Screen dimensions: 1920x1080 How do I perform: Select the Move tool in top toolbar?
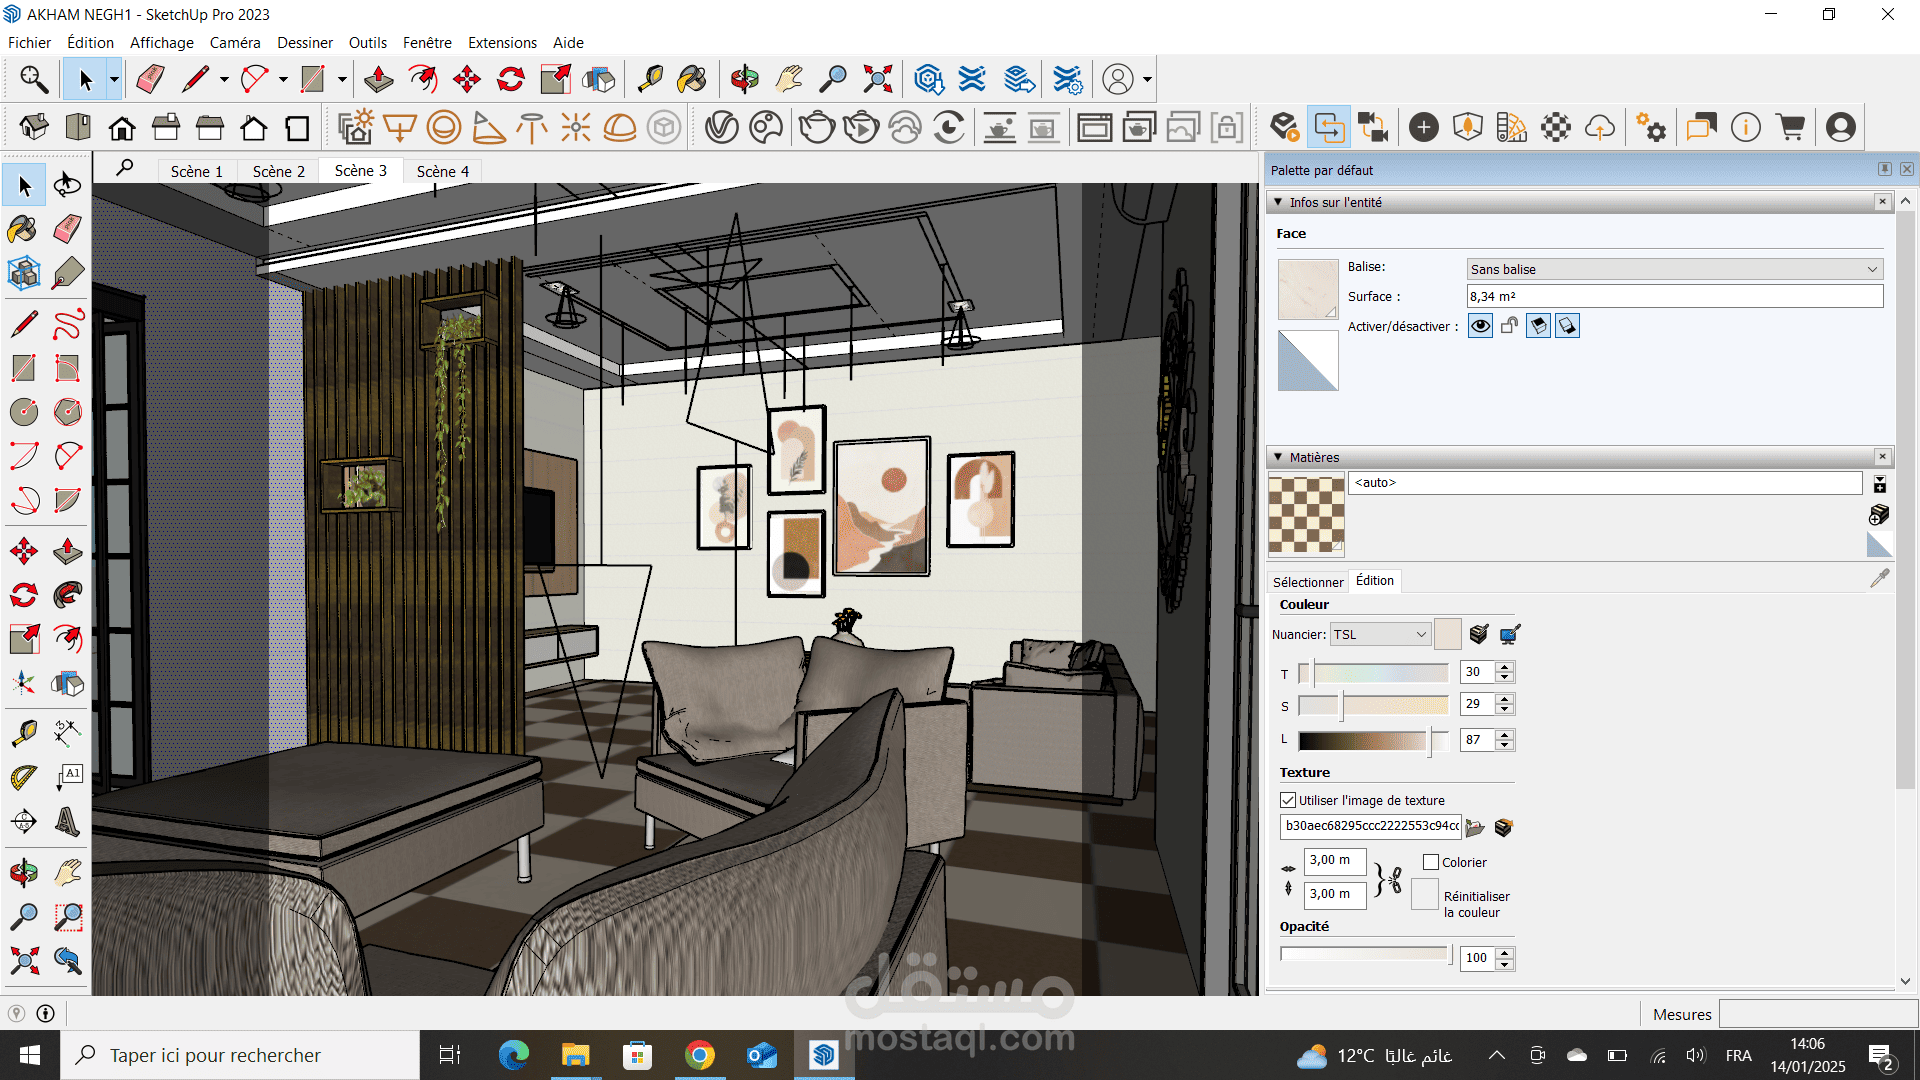pyautogui.click(x=466, y=79)
